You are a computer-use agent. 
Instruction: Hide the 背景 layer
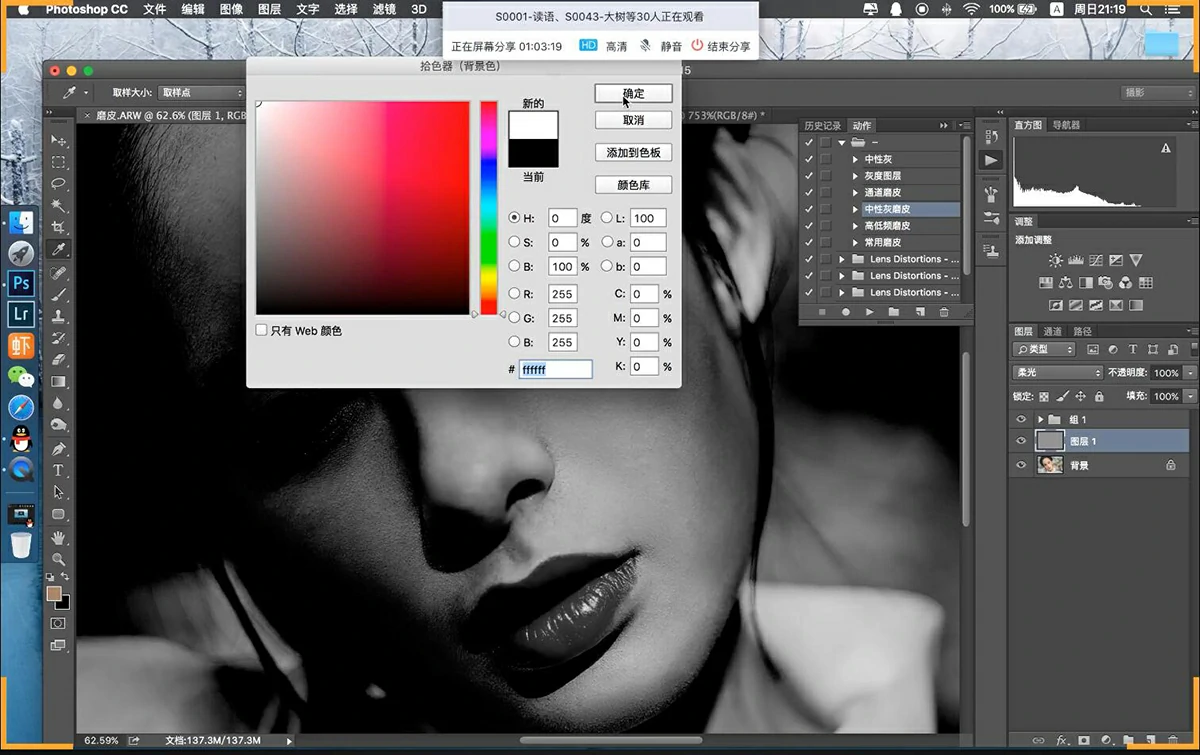(x=1021, y=465)
